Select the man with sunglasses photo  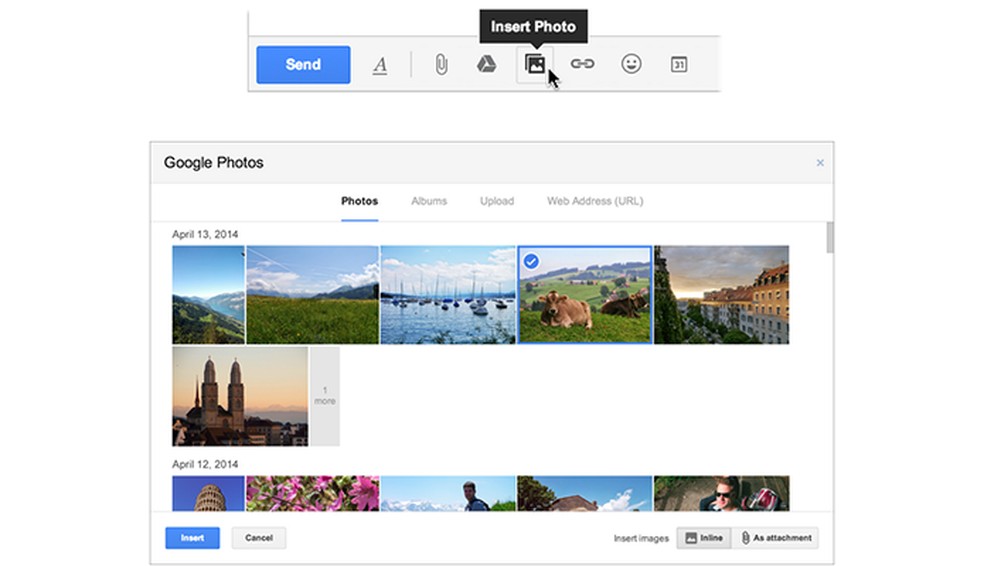tap(722, 493)
